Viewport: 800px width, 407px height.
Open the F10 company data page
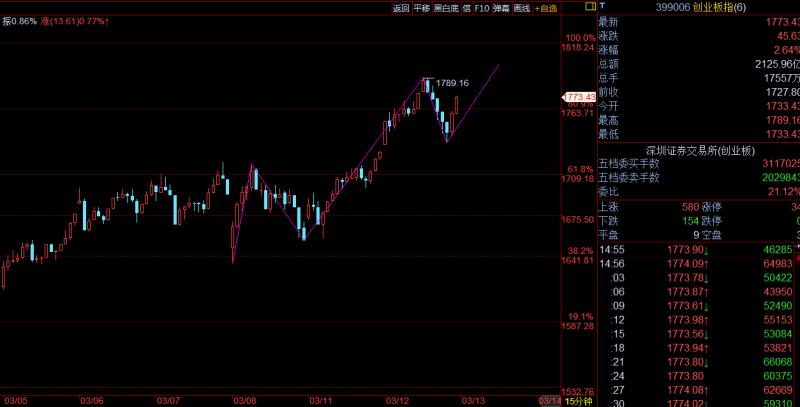482,8
